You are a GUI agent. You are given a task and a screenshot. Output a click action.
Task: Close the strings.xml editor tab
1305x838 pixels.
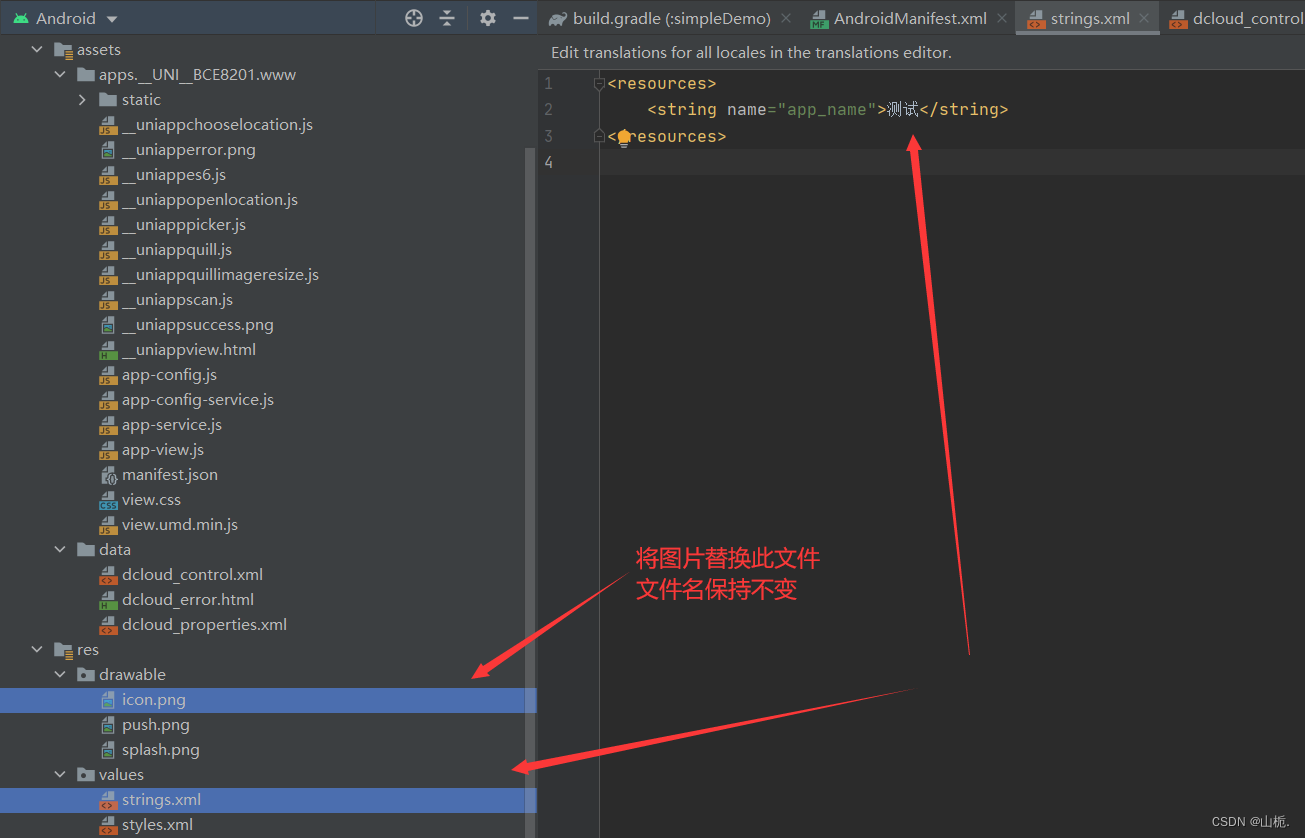[1144, 19]
